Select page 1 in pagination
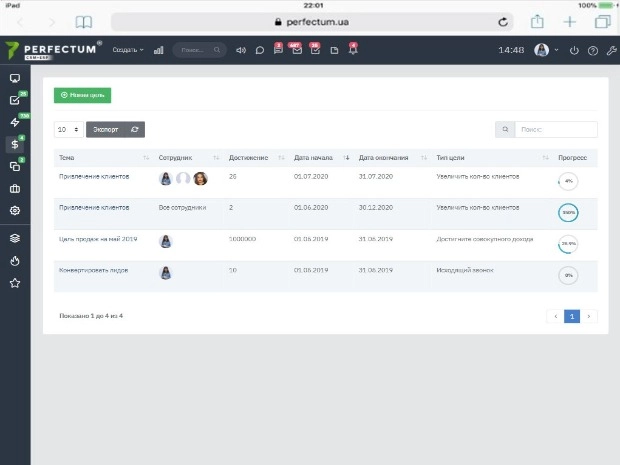The height and width of the screenshot is (465, 620). [572, 316]
